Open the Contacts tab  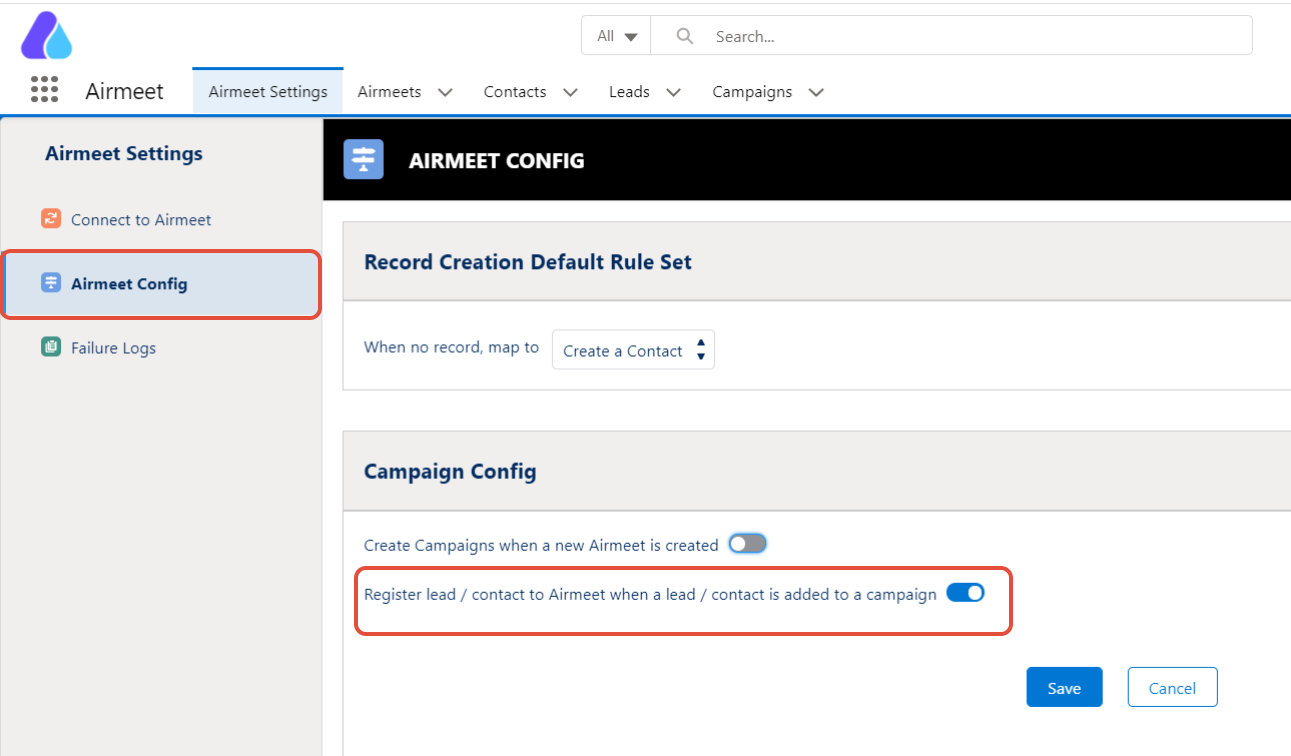point(515,92)
